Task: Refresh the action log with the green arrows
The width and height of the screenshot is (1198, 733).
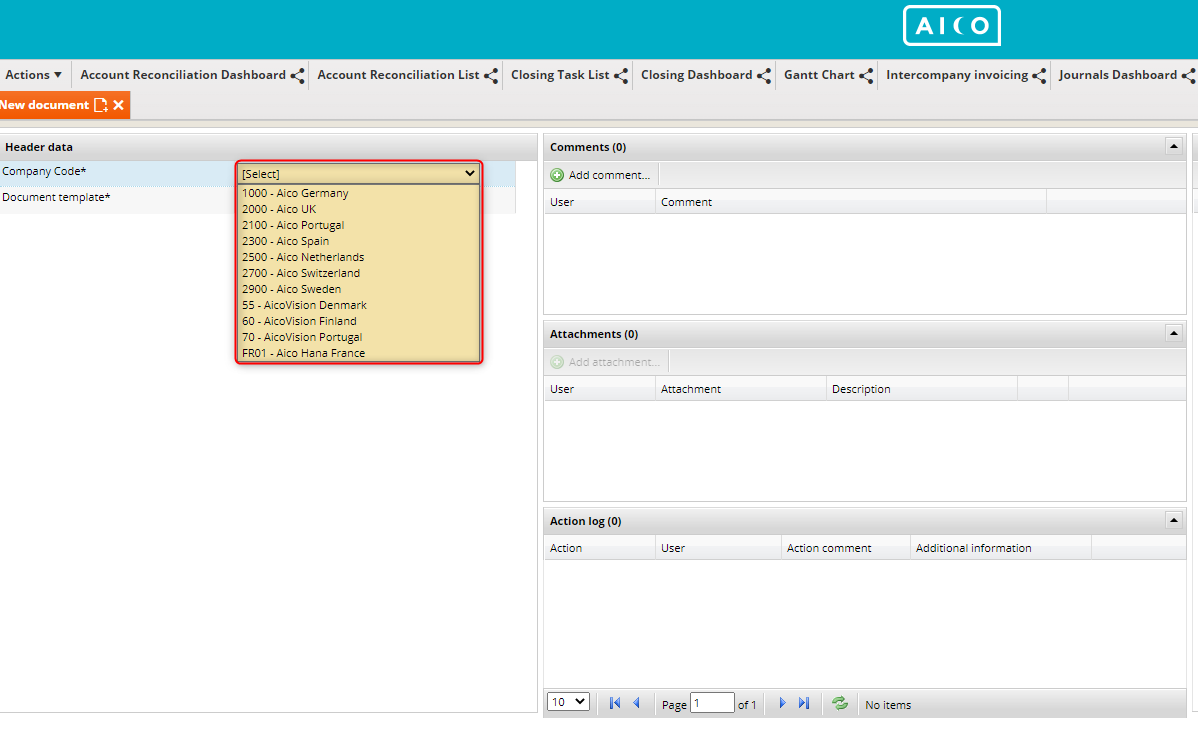Action: click(x=840, y=703)
